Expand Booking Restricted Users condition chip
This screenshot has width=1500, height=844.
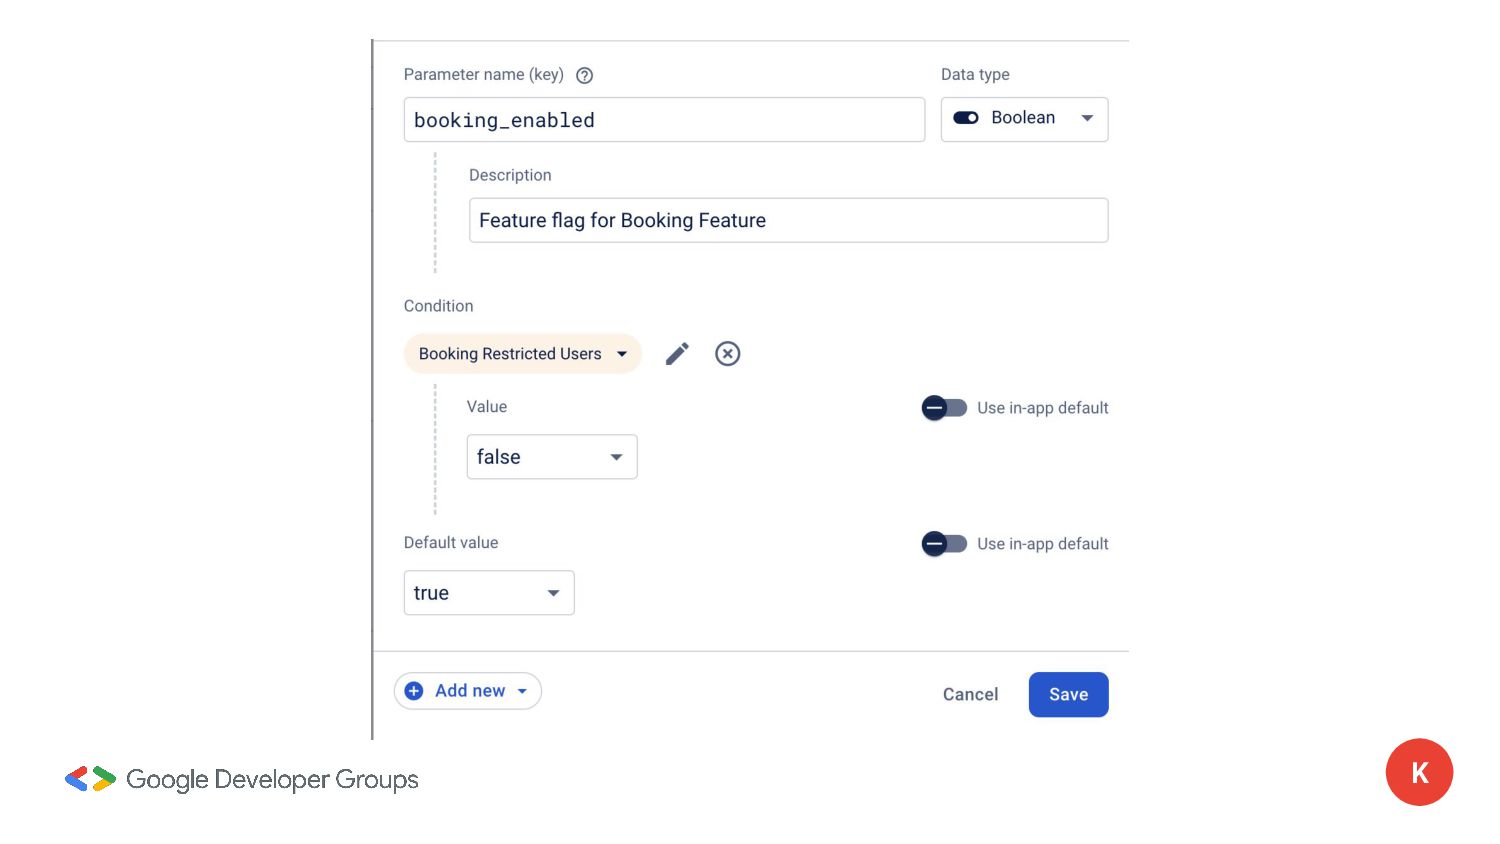pos(621,354)
